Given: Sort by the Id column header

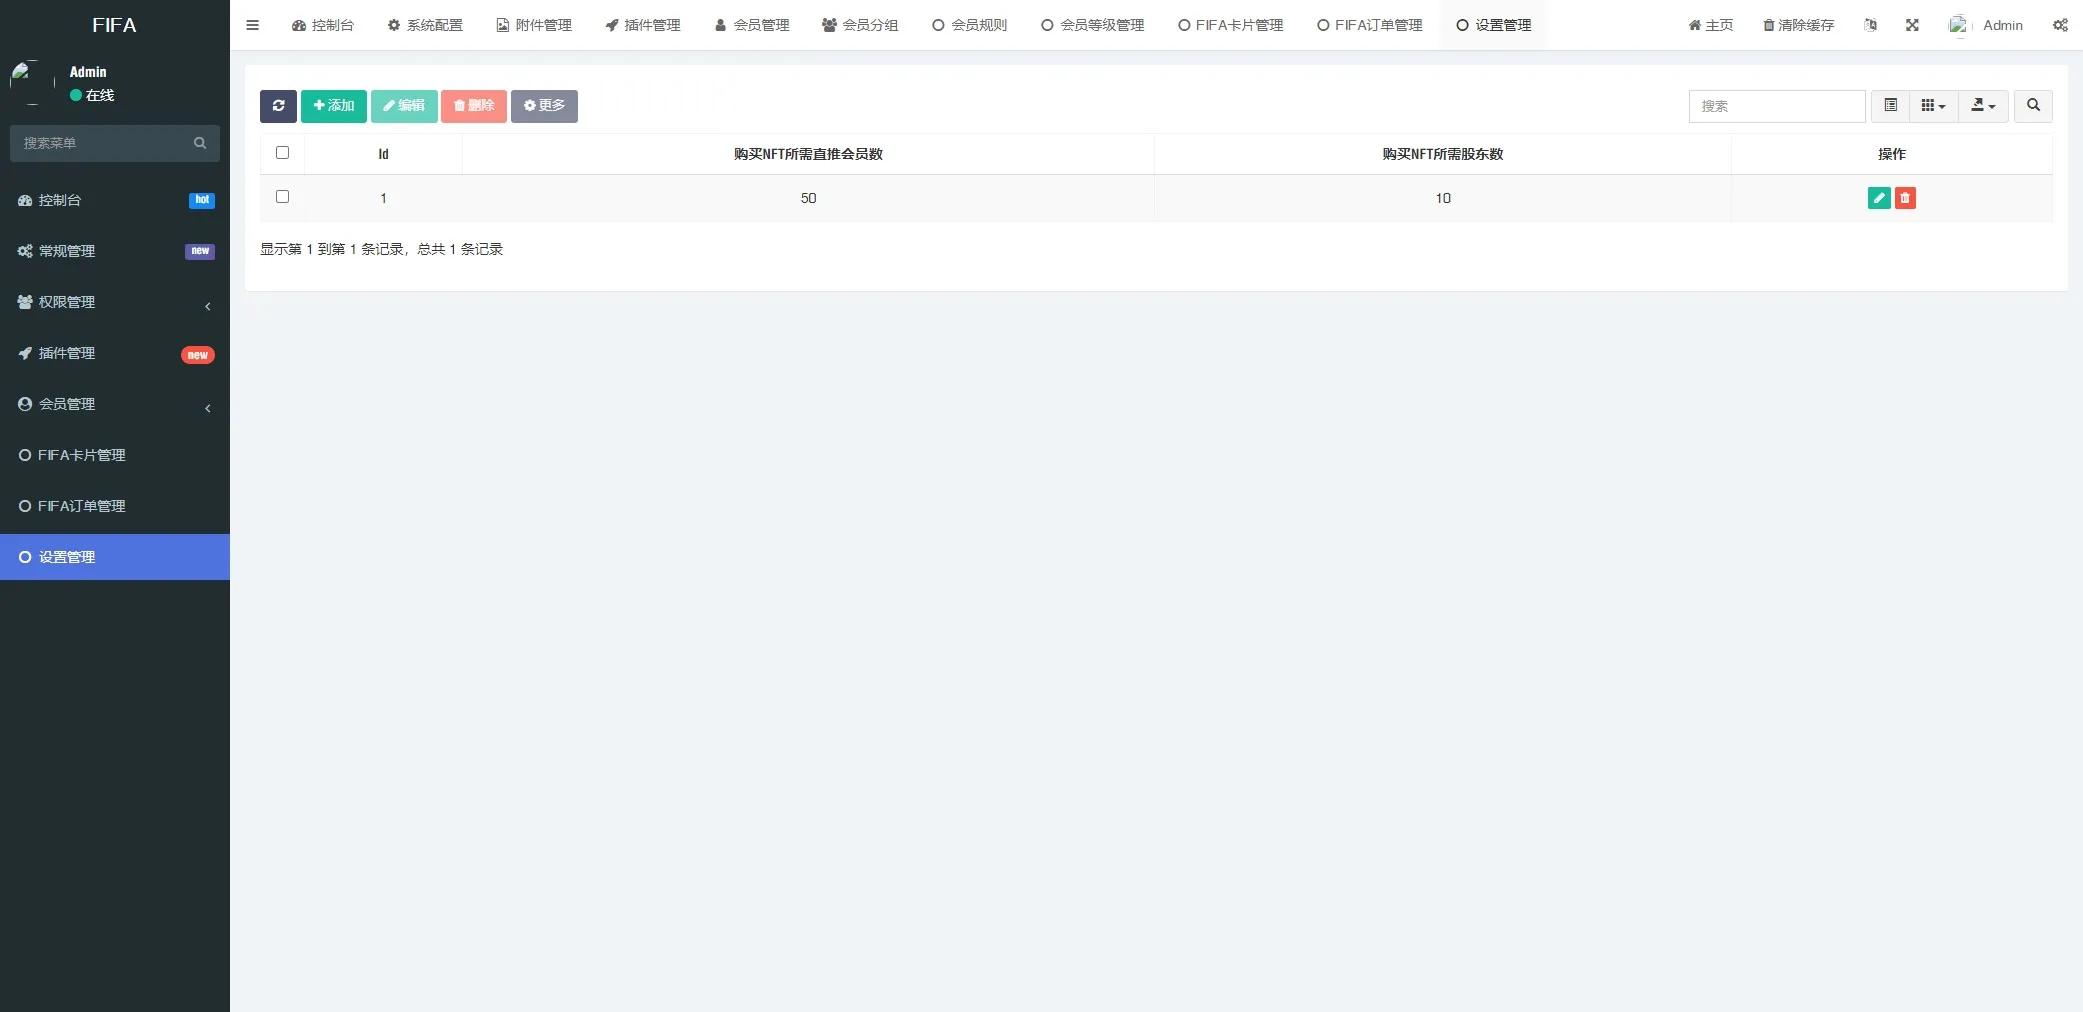Looking at the screenshot, I should (x=383, y=154).
